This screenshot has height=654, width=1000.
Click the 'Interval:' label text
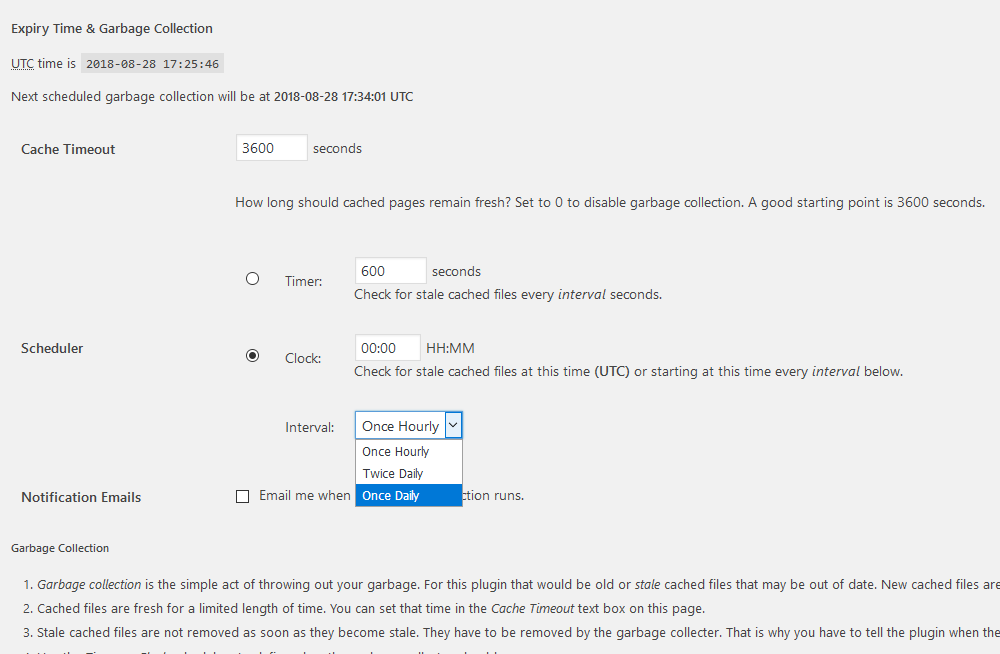click(309, 427)
